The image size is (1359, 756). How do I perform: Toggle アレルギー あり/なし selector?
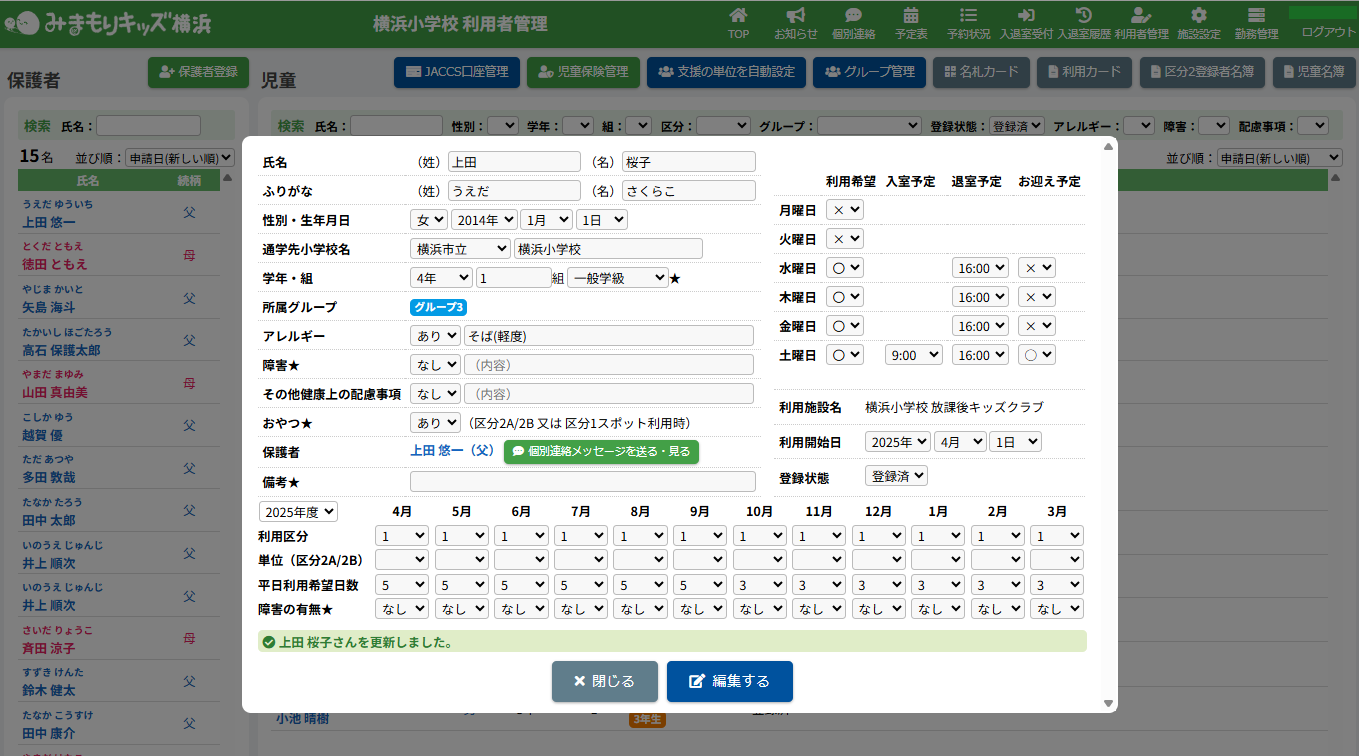pos(435,336)
